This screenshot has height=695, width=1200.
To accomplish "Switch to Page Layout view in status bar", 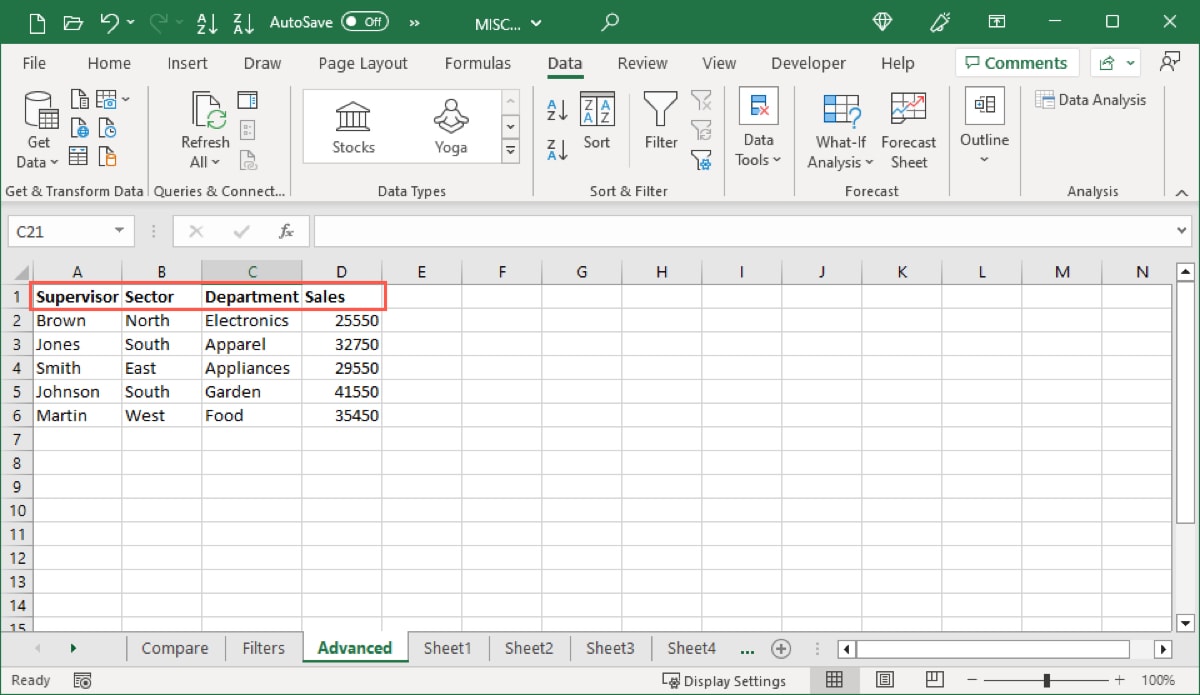I will pyautogui.click(x=885, y=680).
